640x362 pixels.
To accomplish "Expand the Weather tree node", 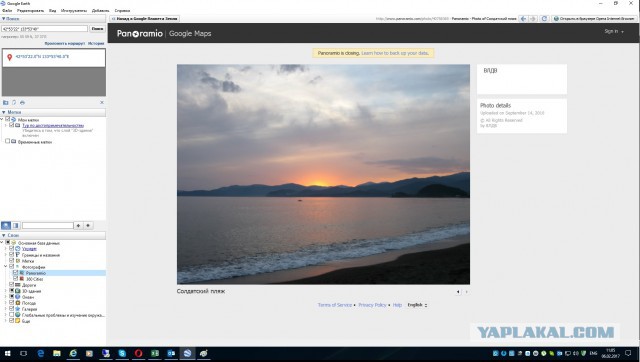I will click(x=6, y=303).
